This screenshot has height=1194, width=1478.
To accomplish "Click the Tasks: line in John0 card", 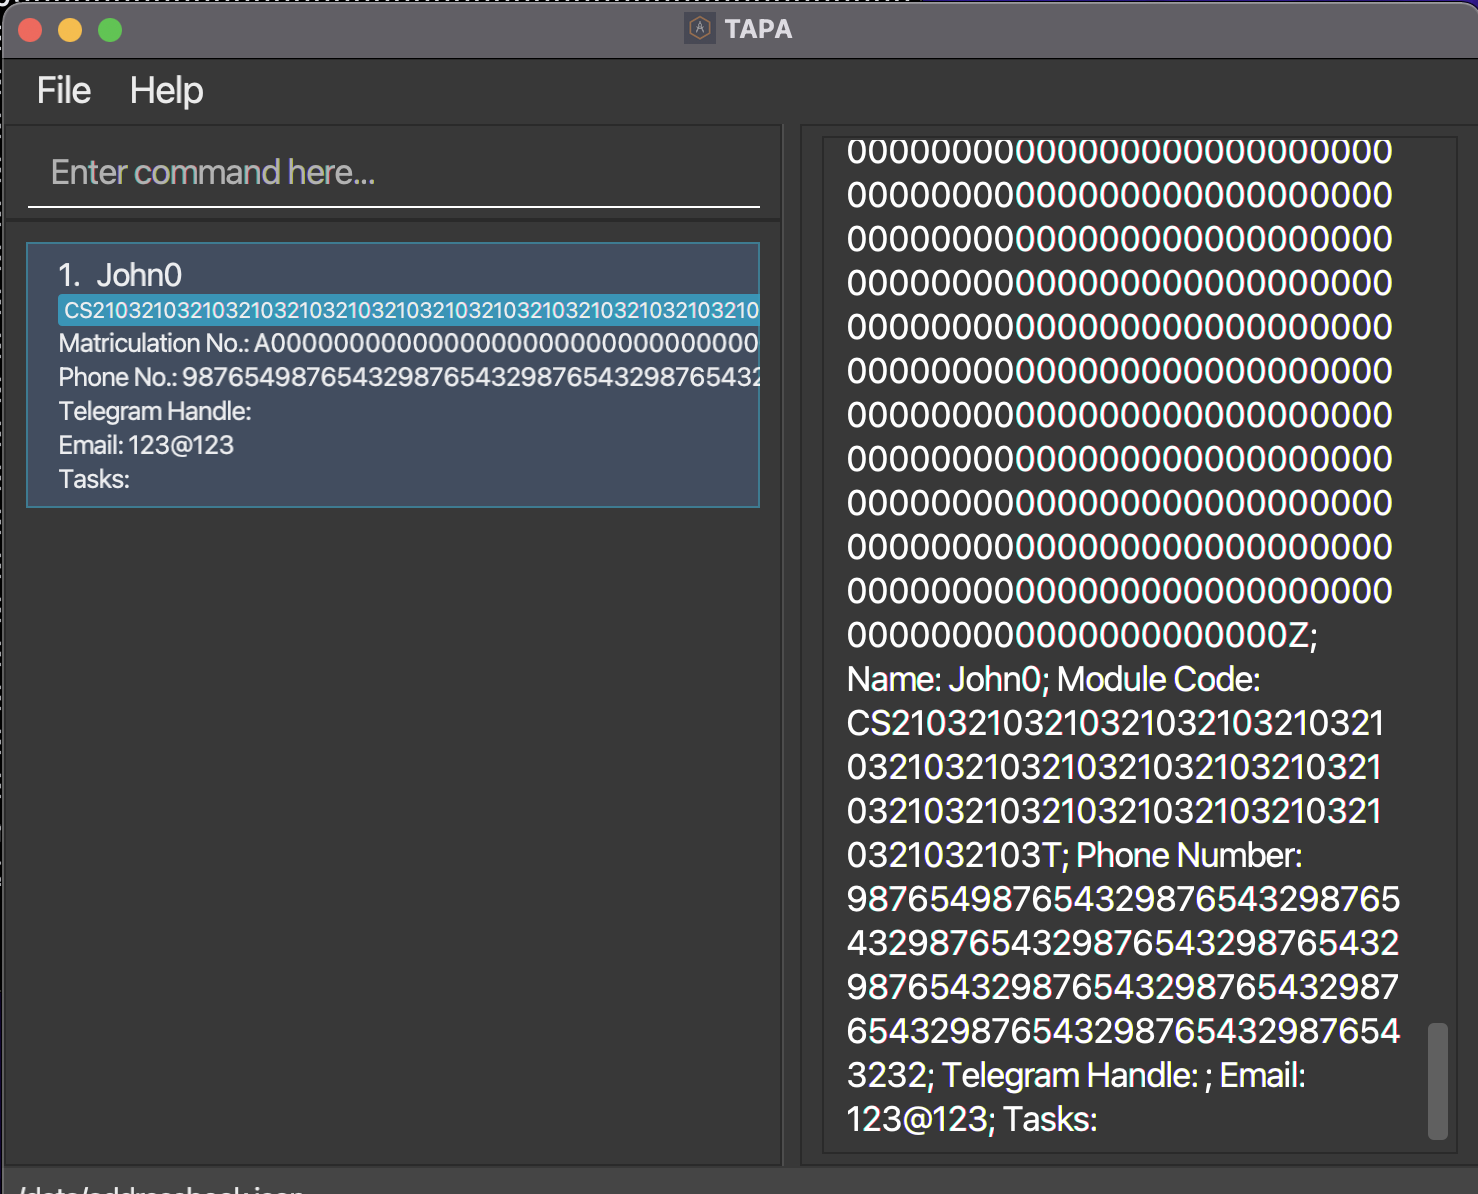I will point(94,479).
